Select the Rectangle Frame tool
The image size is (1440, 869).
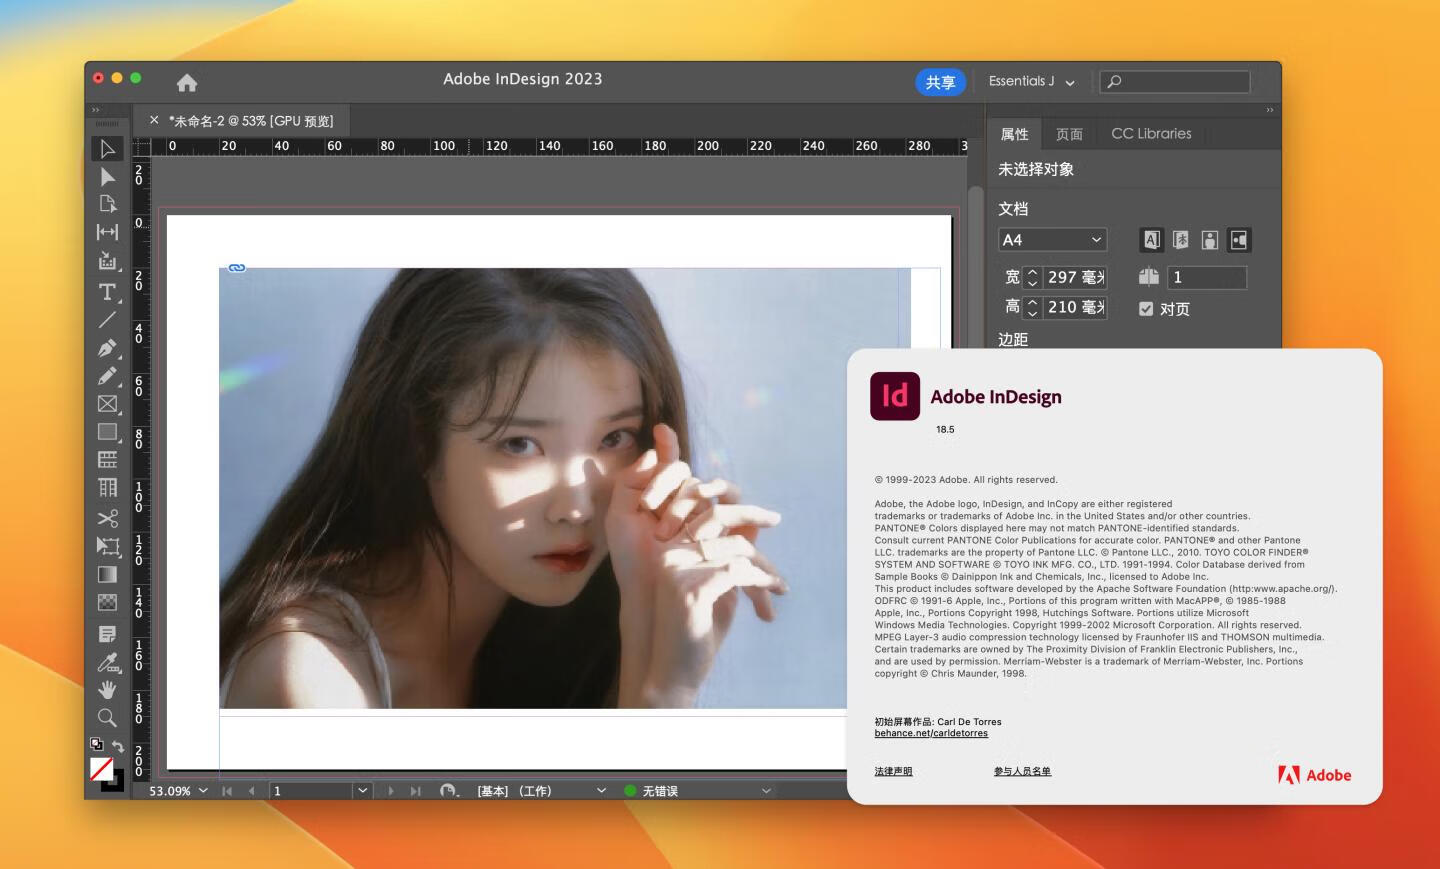[x=107, y=404]
